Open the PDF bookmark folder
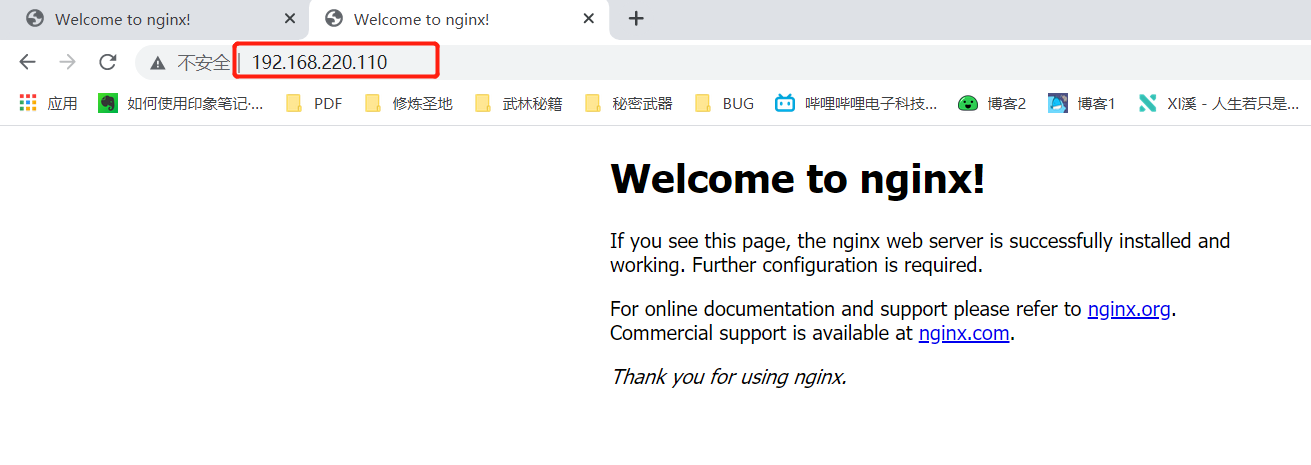1311x465 pixels. [x=314, y=102]
